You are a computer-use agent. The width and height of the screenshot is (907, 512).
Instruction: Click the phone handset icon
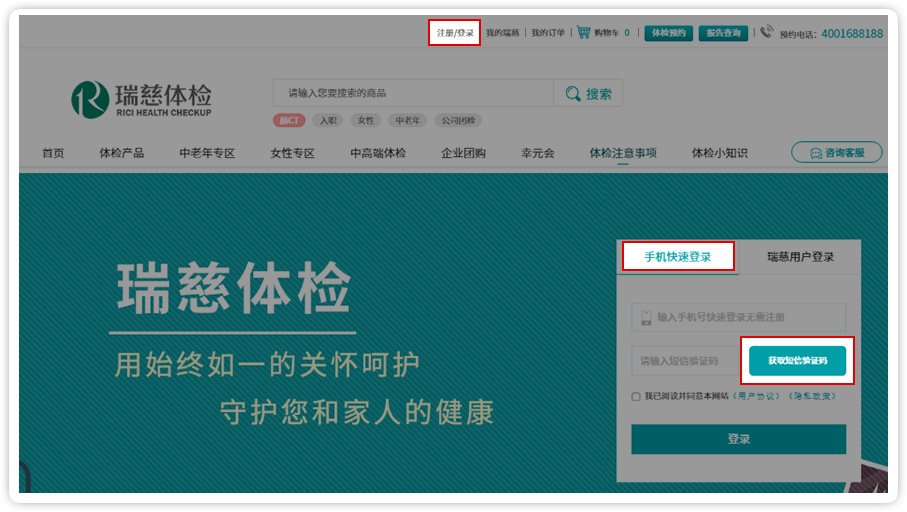[766, 32]
